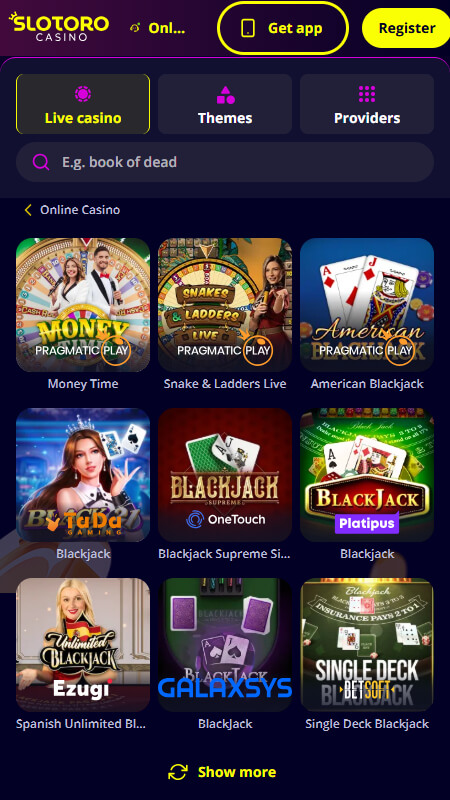
Task: Load more games with Show more
Action: (x=222, y=772)
